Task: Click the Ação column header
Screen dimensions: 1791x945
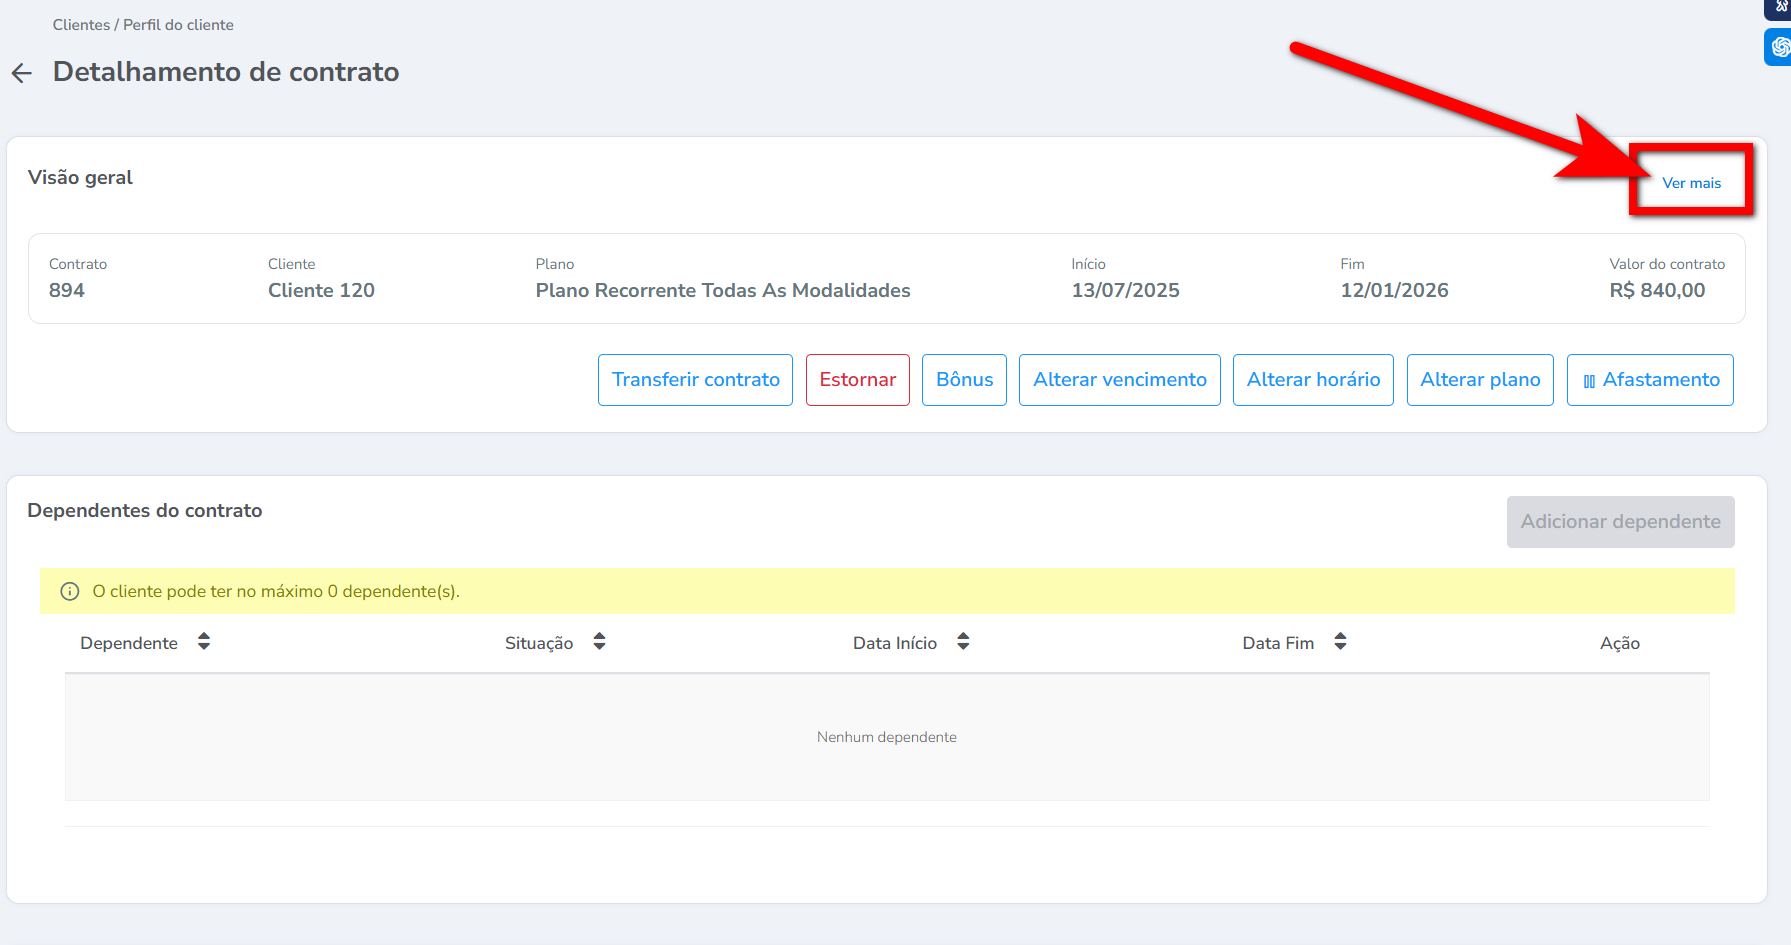Action: (1619, 643)
